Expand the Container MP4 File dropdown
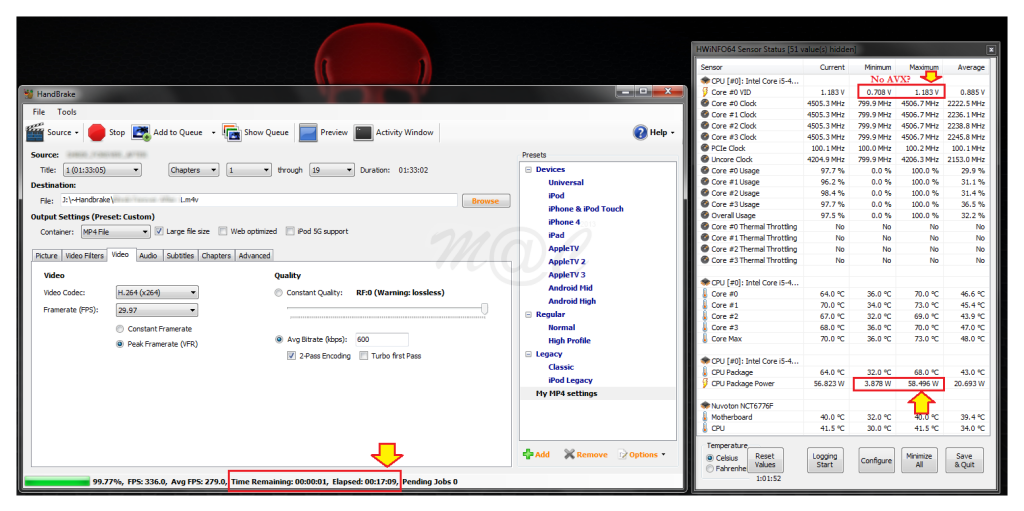Screen dimensions: 1024x511 (115, 231)
